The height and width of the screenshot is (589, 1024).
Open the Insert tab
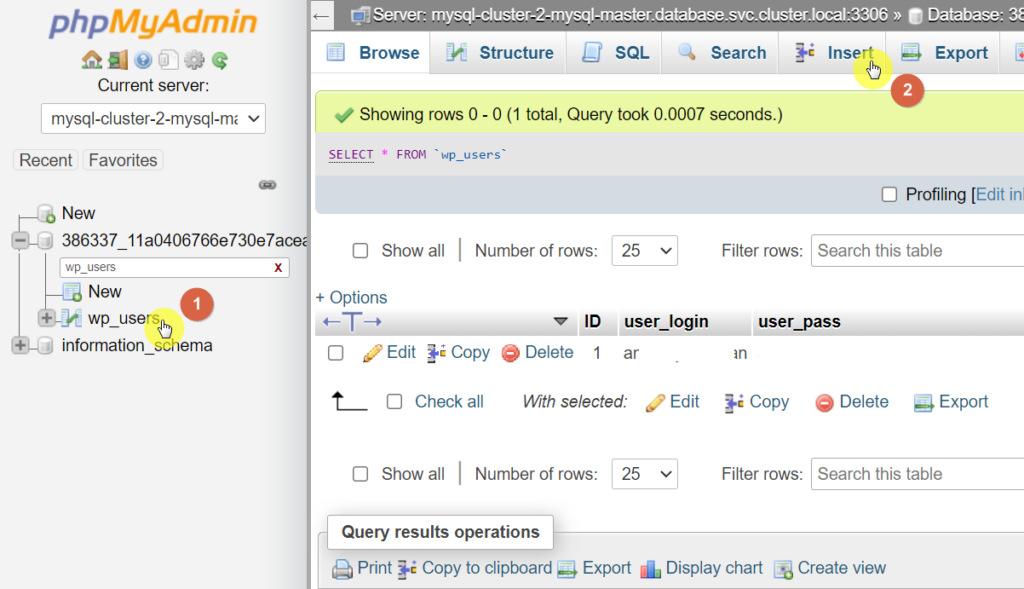[834, 53]
